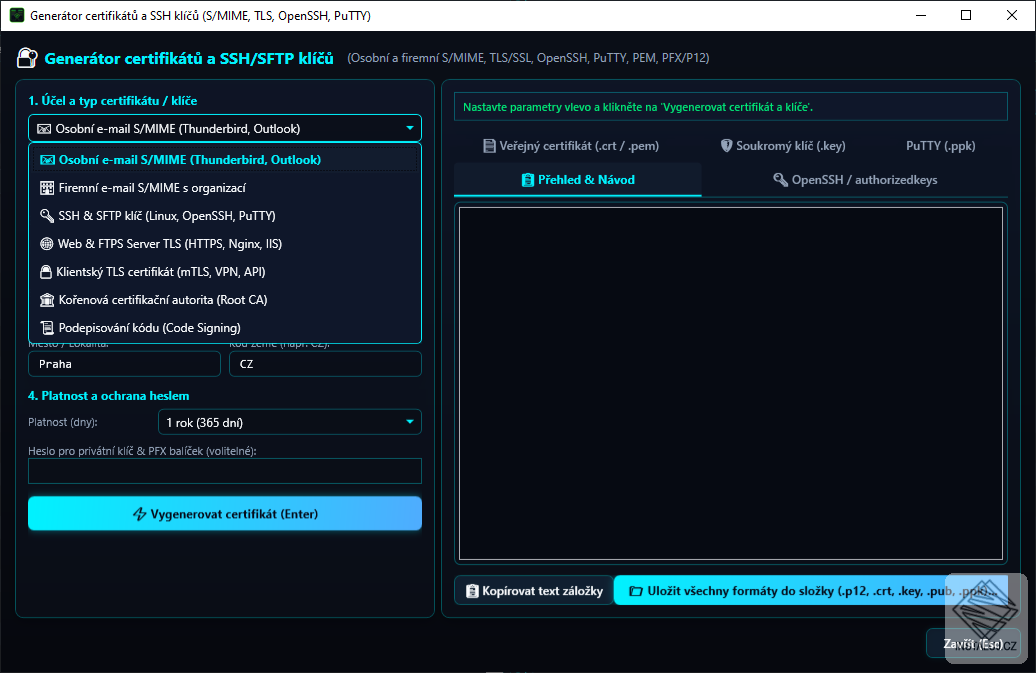Select Klientský TLS certifikát (mTLS, VPN, API)
Viewport: 1036px width, 673px height.
[x=225, y=272]
